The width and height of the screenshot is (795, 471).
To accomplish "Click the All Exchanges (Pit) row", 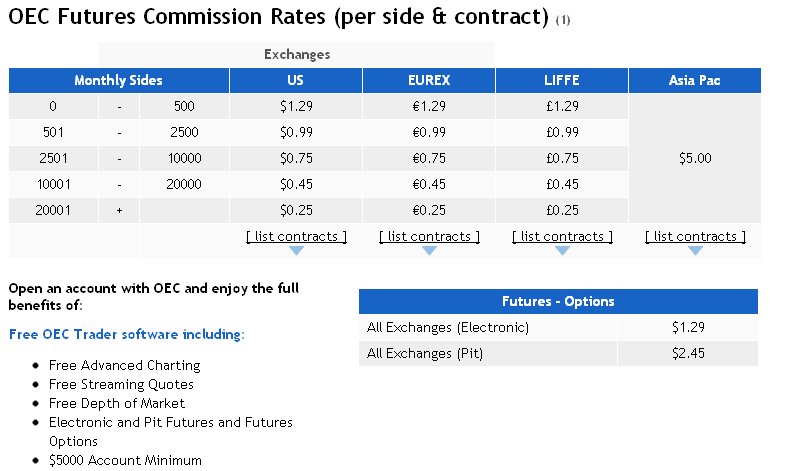I will coord(558,353).
